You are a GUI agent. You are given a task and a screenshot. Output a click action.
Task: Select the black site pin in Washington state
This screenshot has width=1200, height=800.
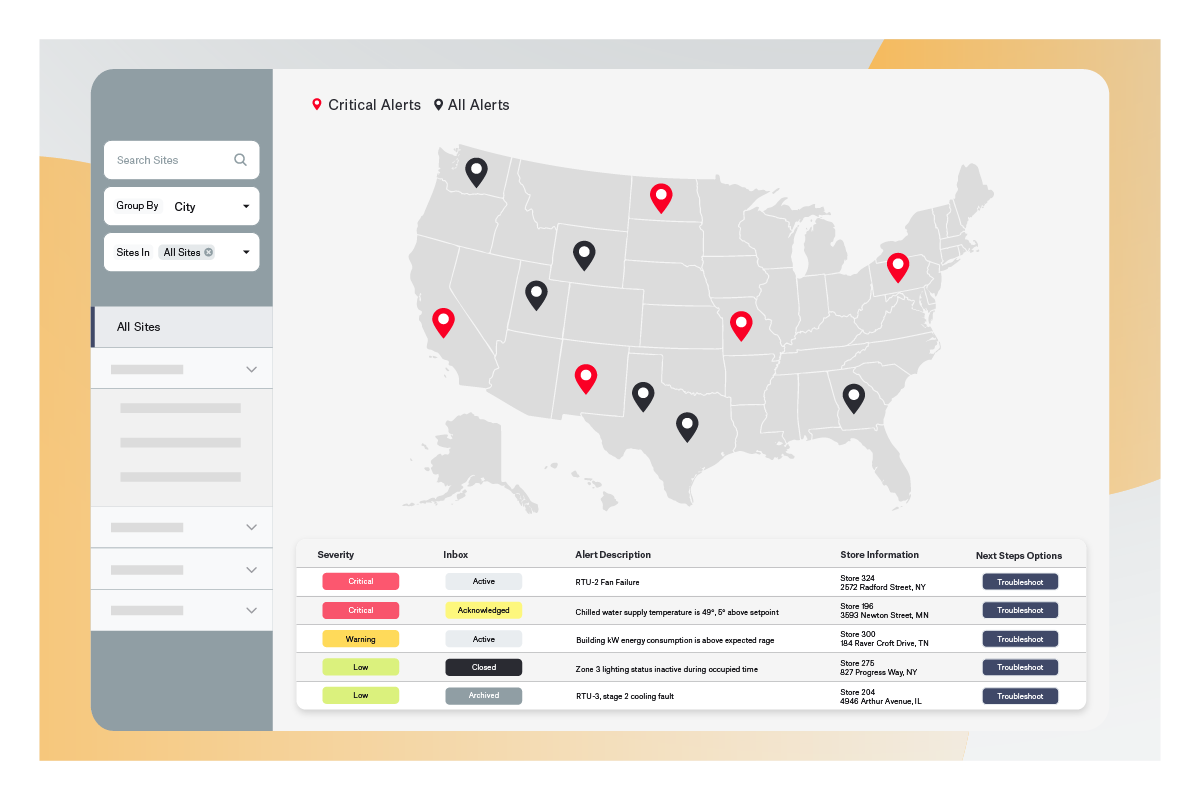pos(476,172)
